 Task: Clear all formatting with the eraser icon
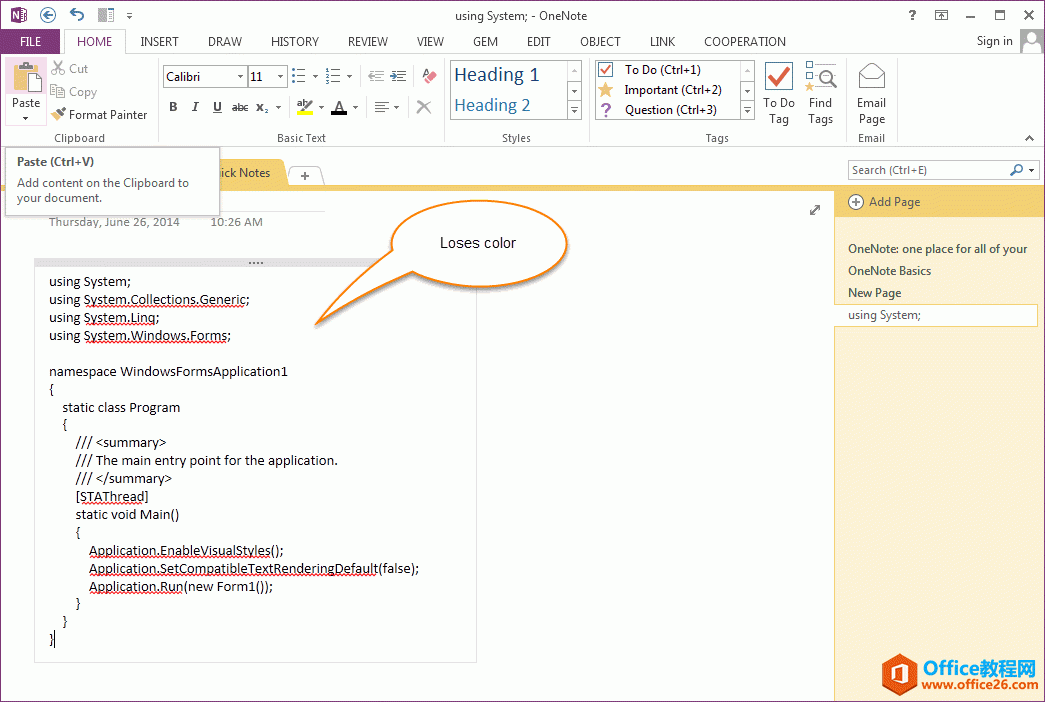[x=429, y=76]
